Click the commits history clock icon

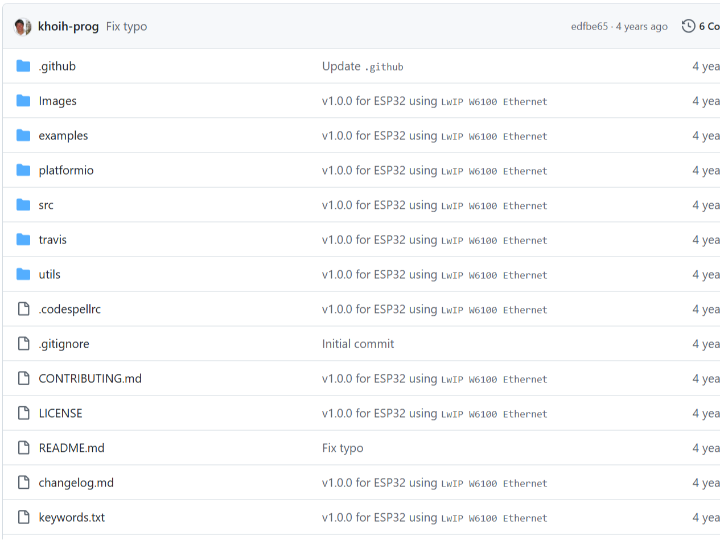coord(688,26)
